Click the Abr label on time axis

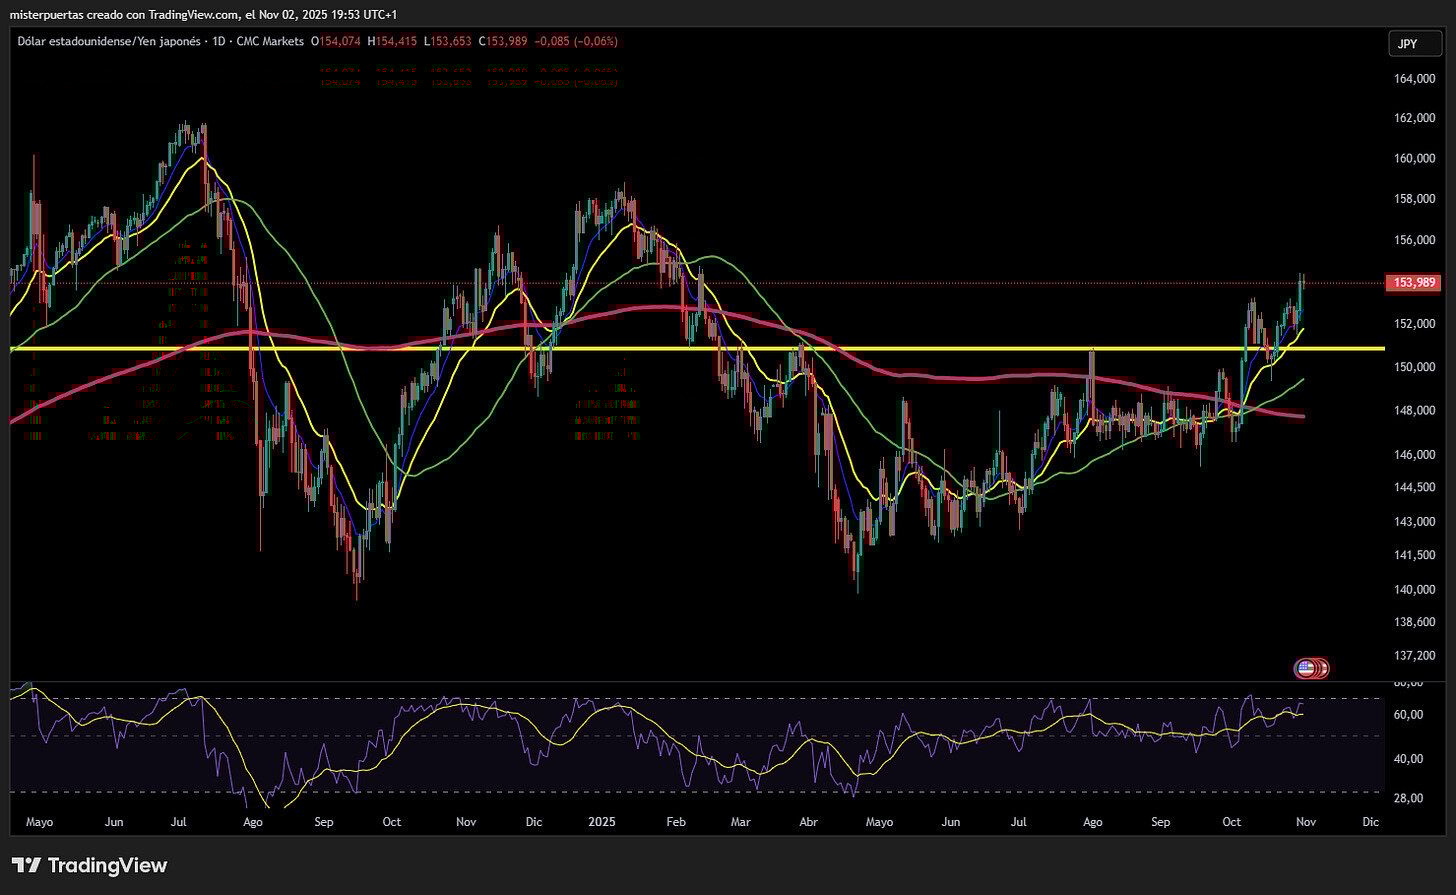(x=808, y=822)
